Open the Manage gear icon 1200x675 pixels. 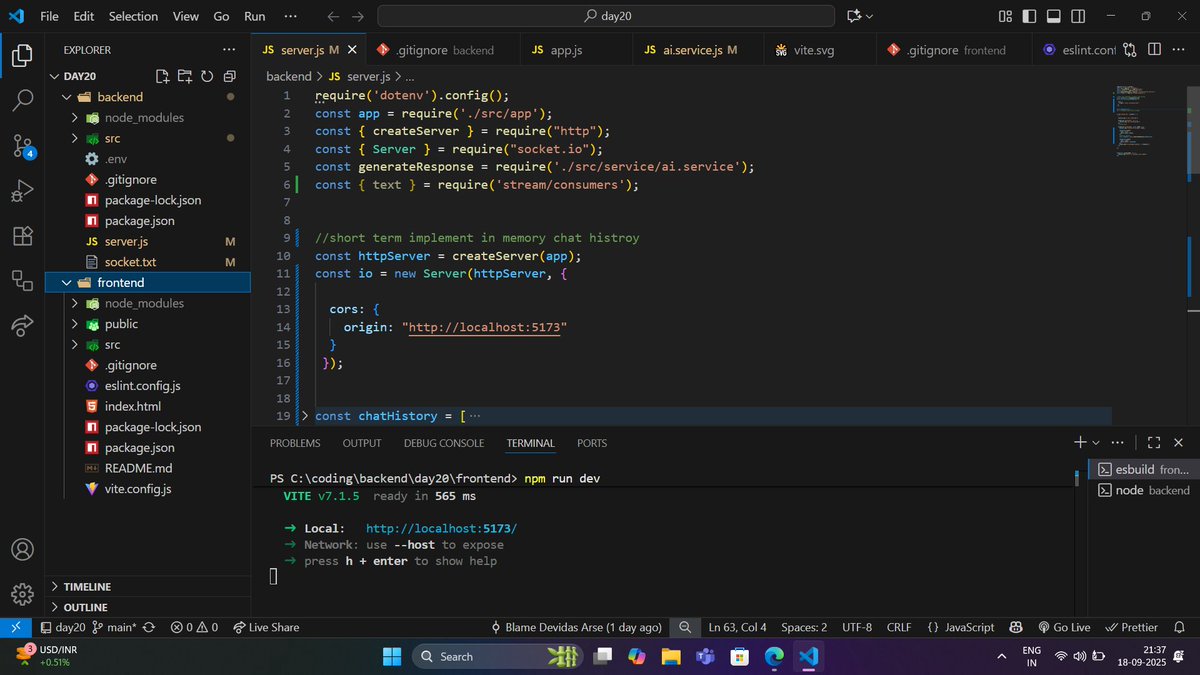click(x=22, y=594)
